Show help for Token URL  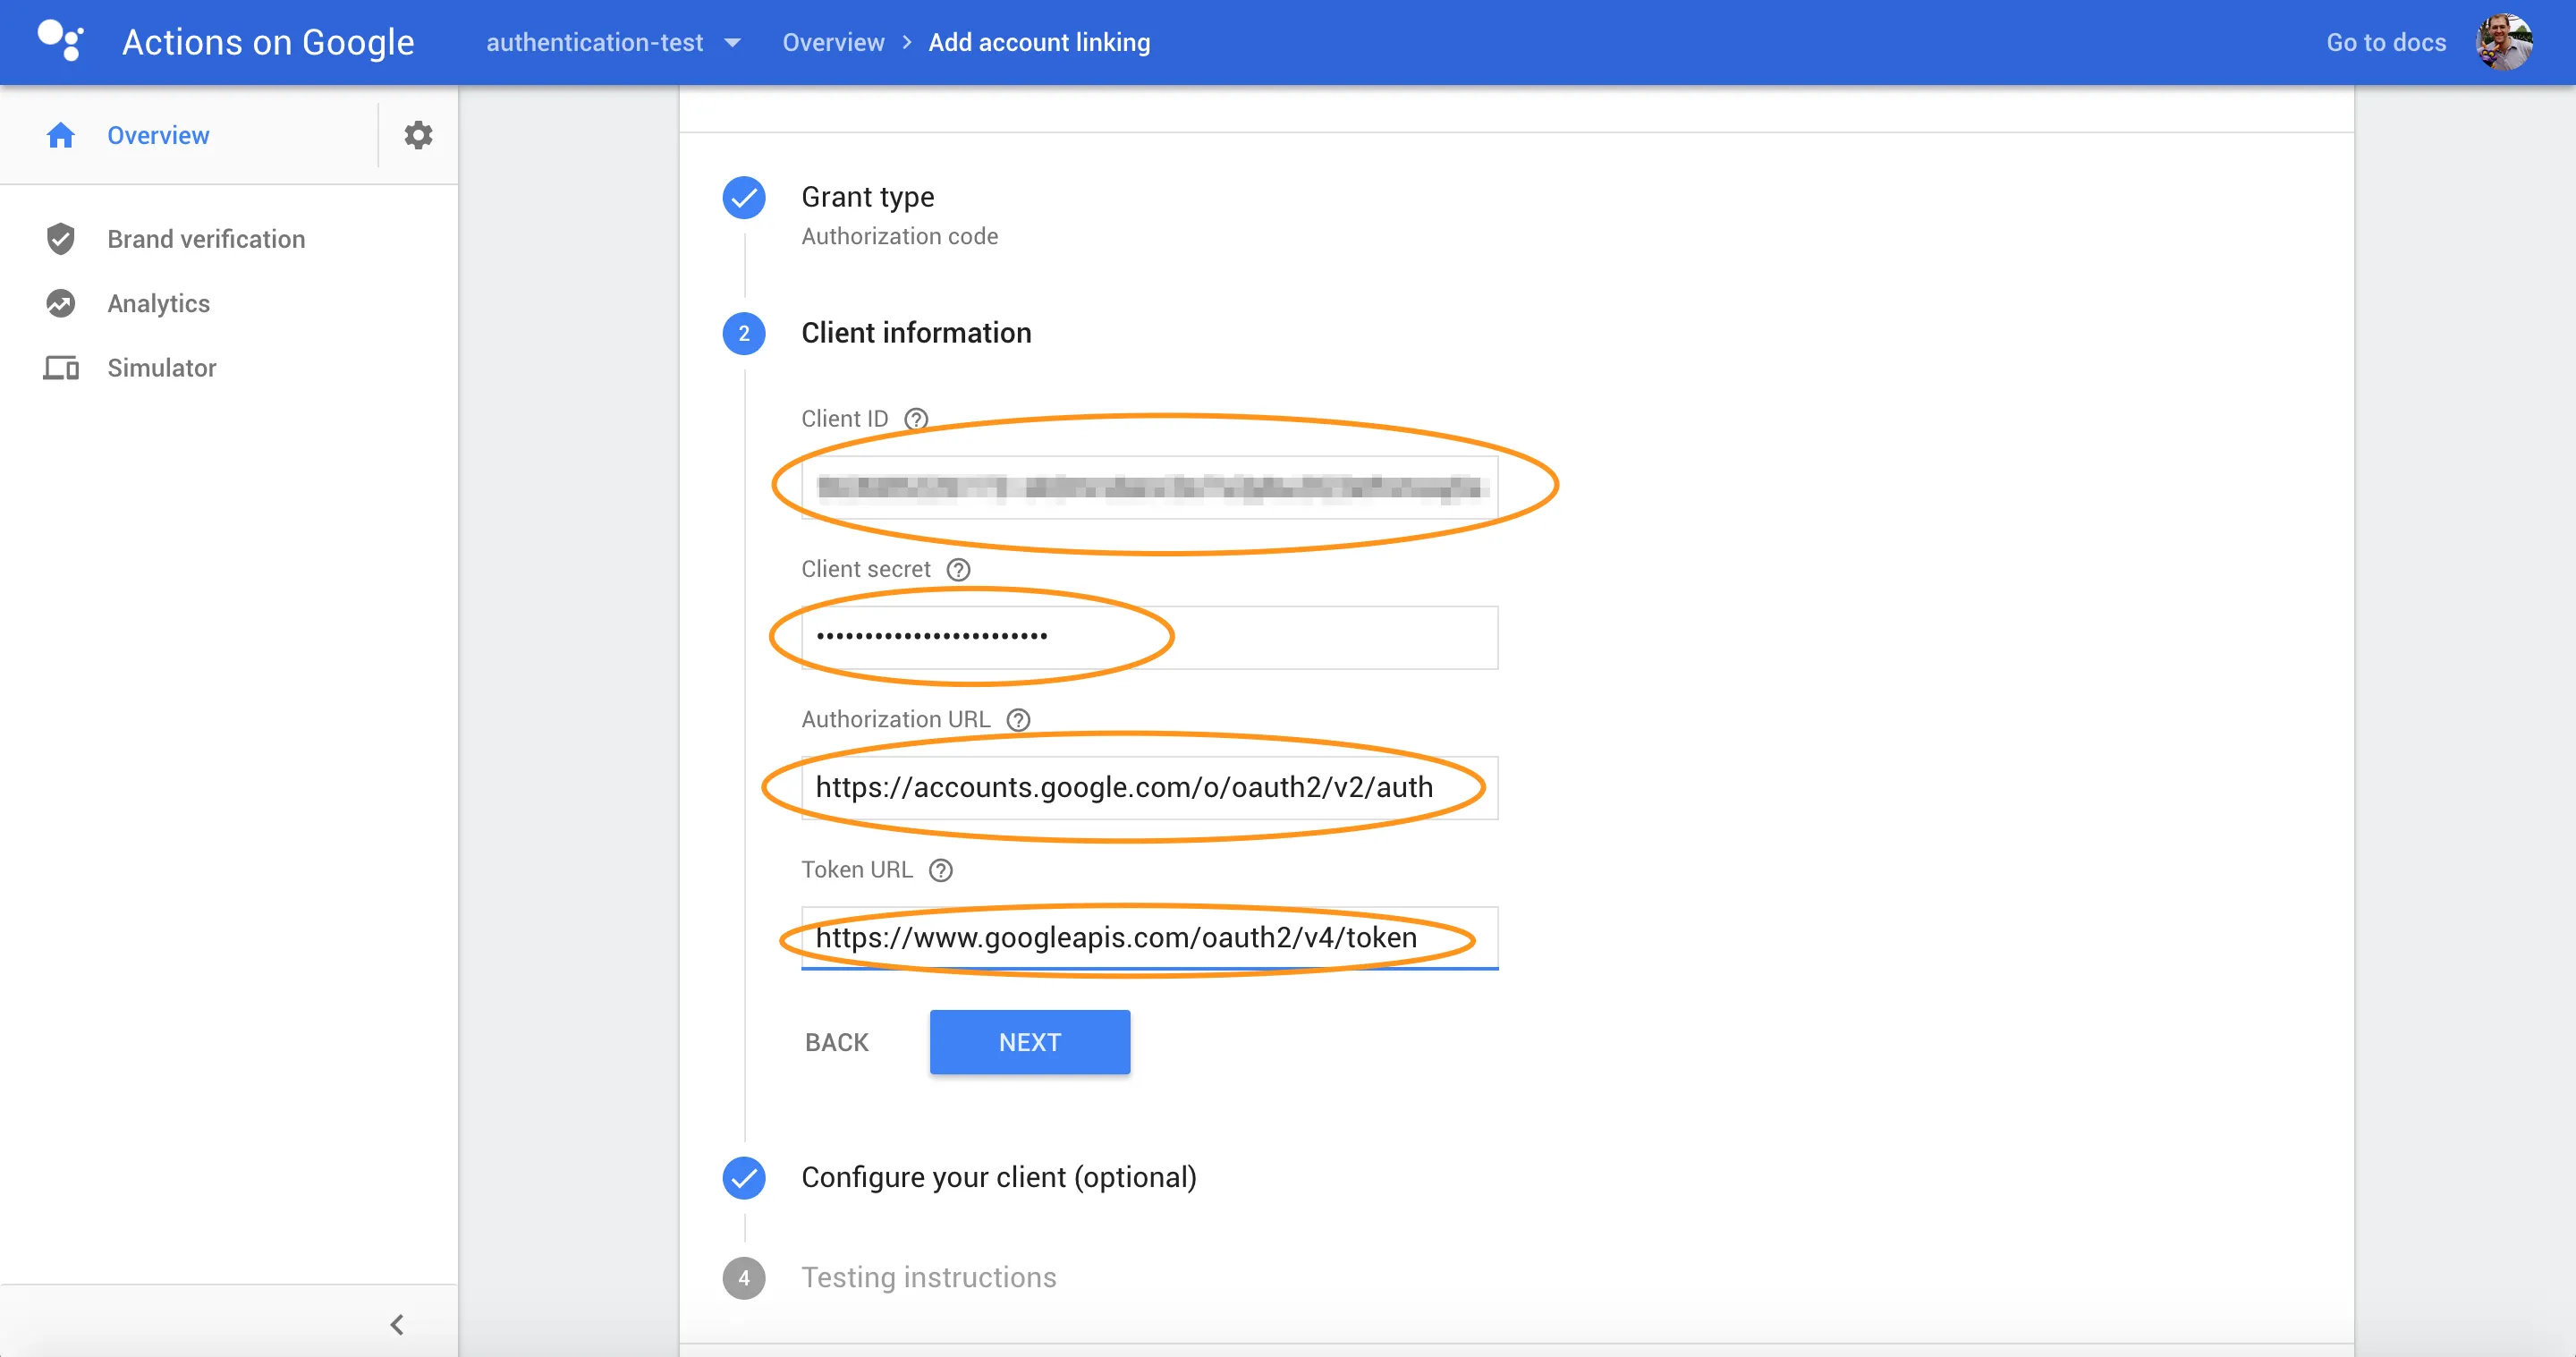[940, 870]
